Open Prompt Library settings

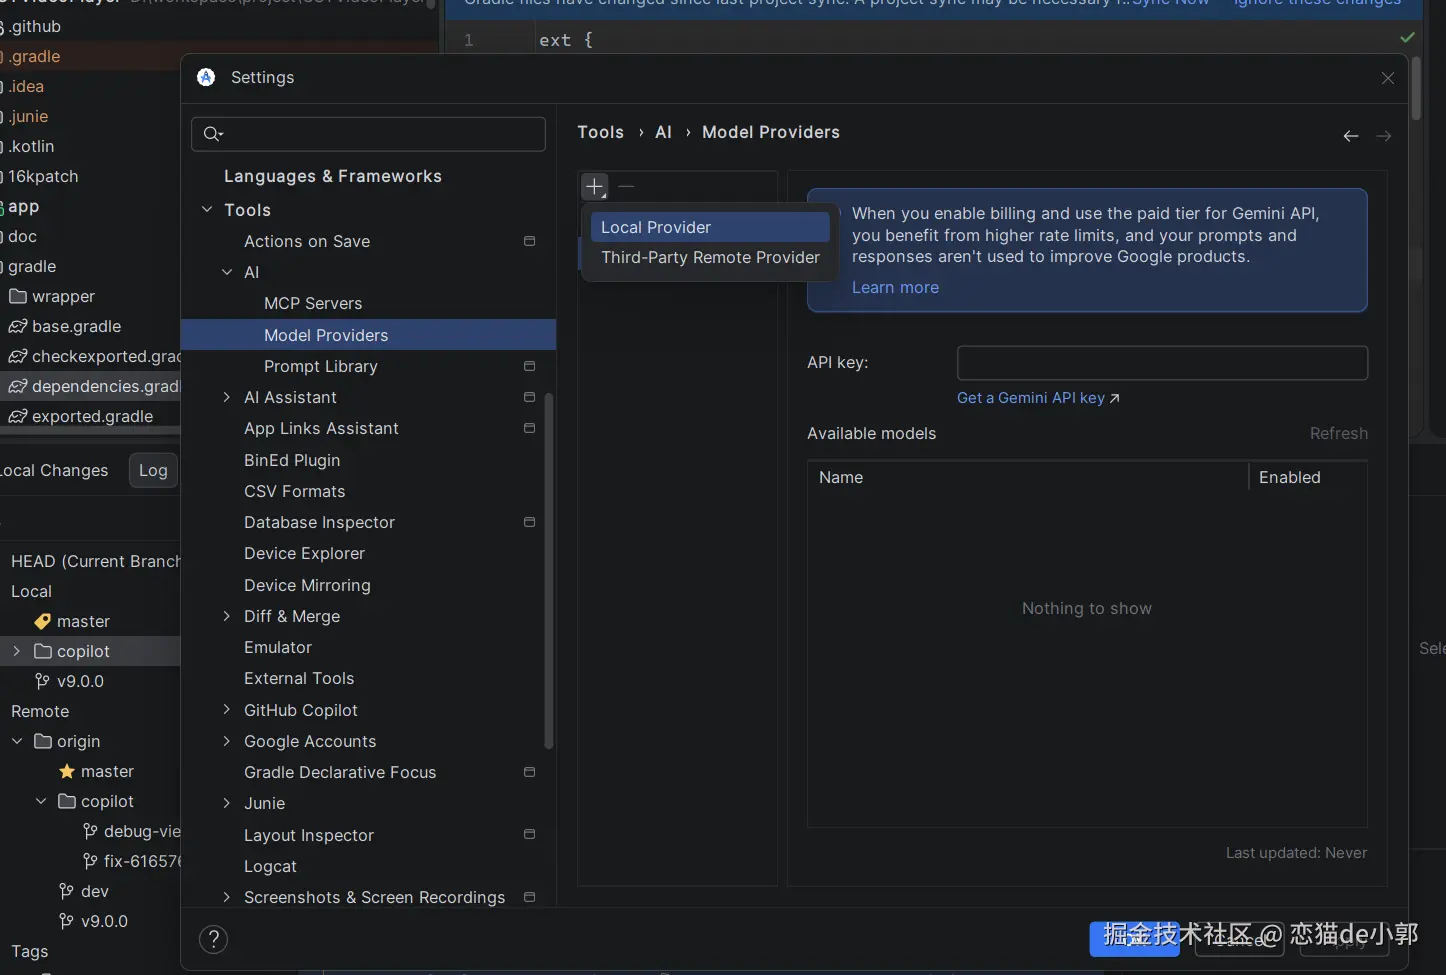coord(321,366)
